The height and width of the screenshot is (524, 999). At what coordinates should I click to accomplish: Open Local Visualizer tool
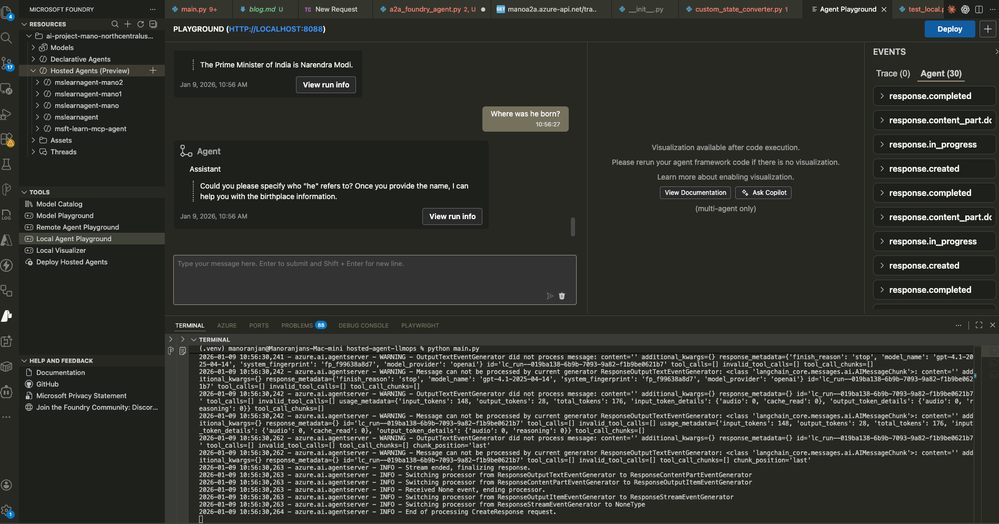click(61, 251)
